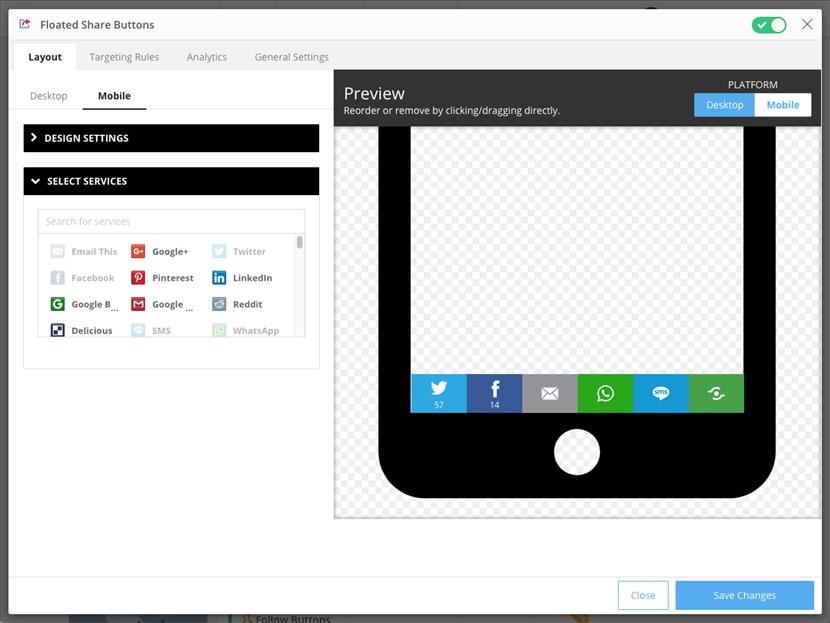This screenshot has width=830, height=623.
Task: Select the red Gmail envelope icon
Action: pyautogui.click(x=138, y=304)
